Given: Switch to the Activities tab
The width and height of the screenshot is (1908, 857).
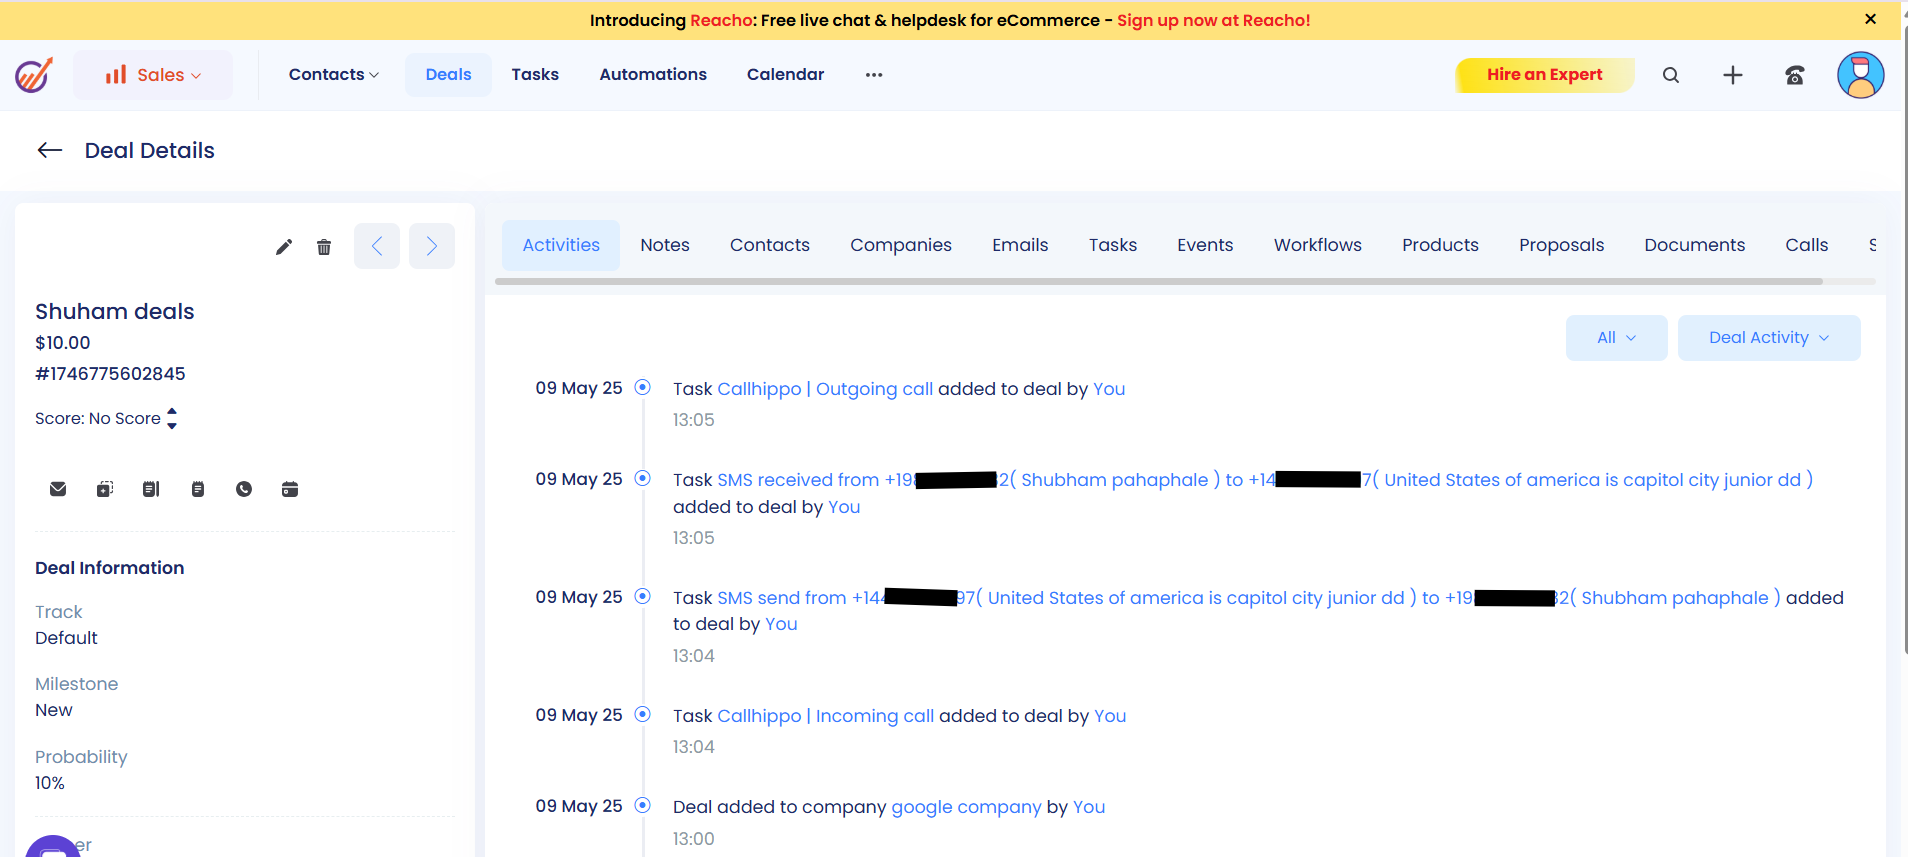Looking at the screenshot, I should 561,245.
